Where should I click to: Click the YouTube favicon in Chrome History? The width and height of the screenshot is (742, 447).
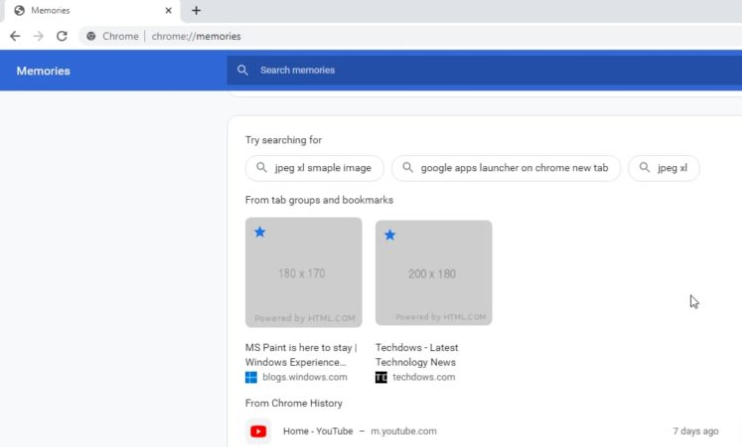[258, 431]
